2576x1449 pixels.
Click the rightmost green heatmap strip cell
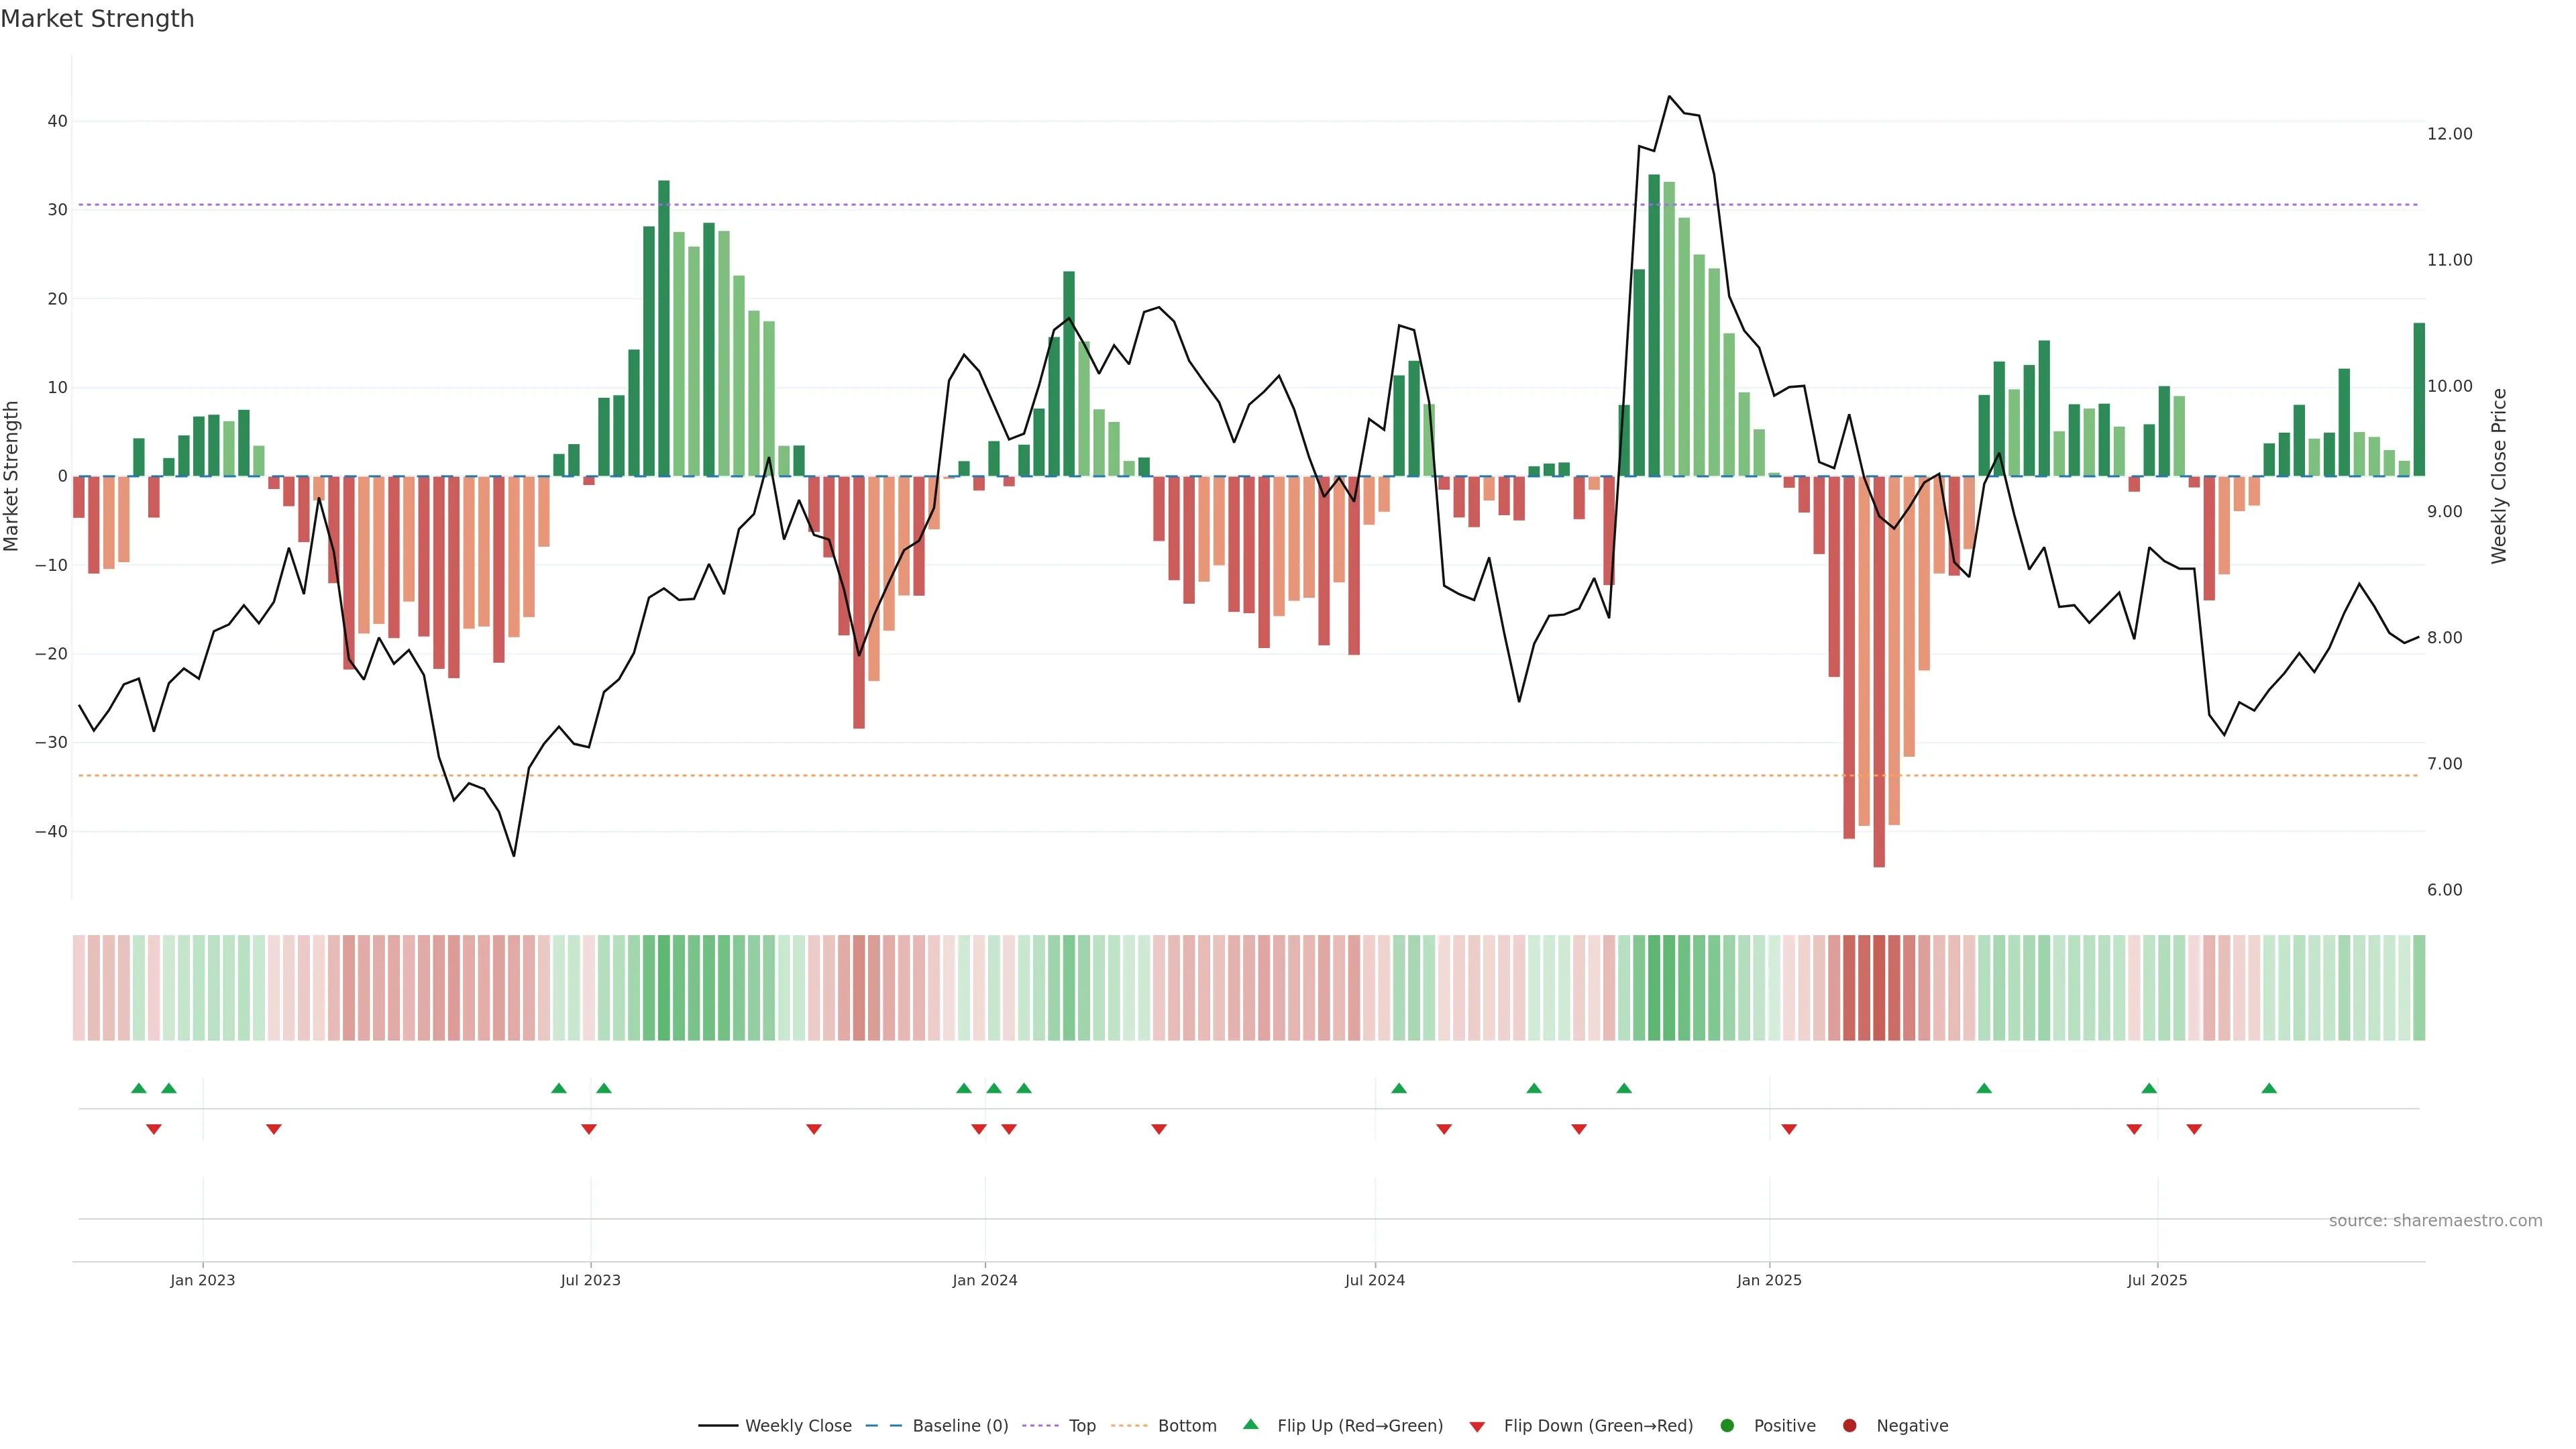tap(2418, 987)
